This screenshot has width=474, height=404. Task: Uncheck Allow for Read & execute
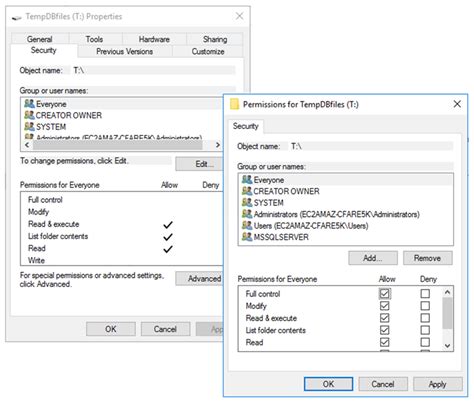coord(384,318)
